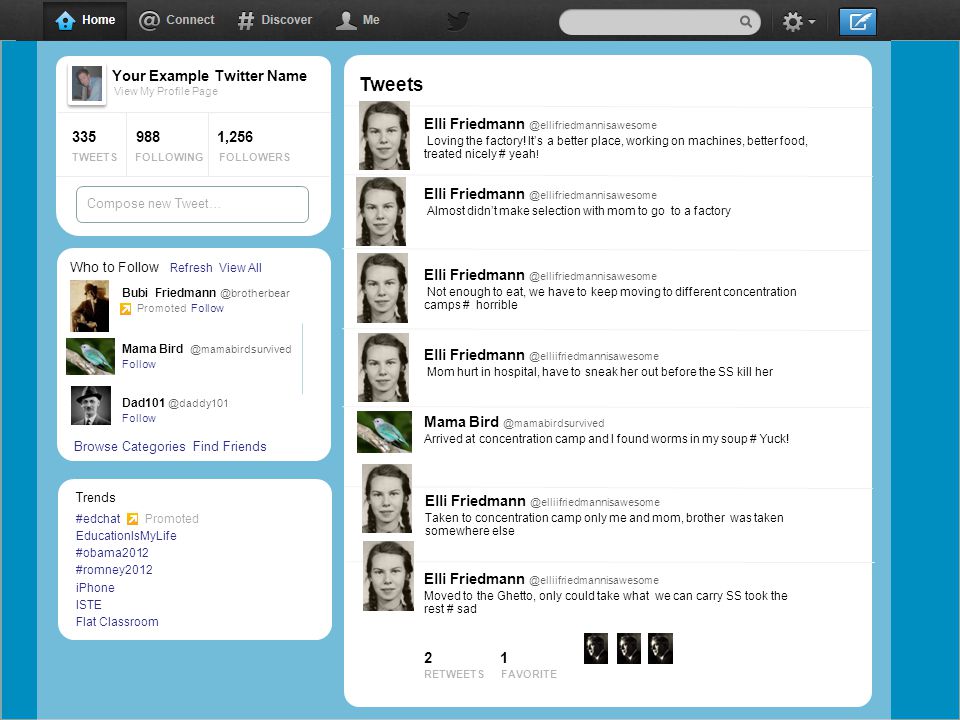Click the Twitter bird logo in top bar
The height and width of the screenshot is (720, 960).
(x=458, y=21)
